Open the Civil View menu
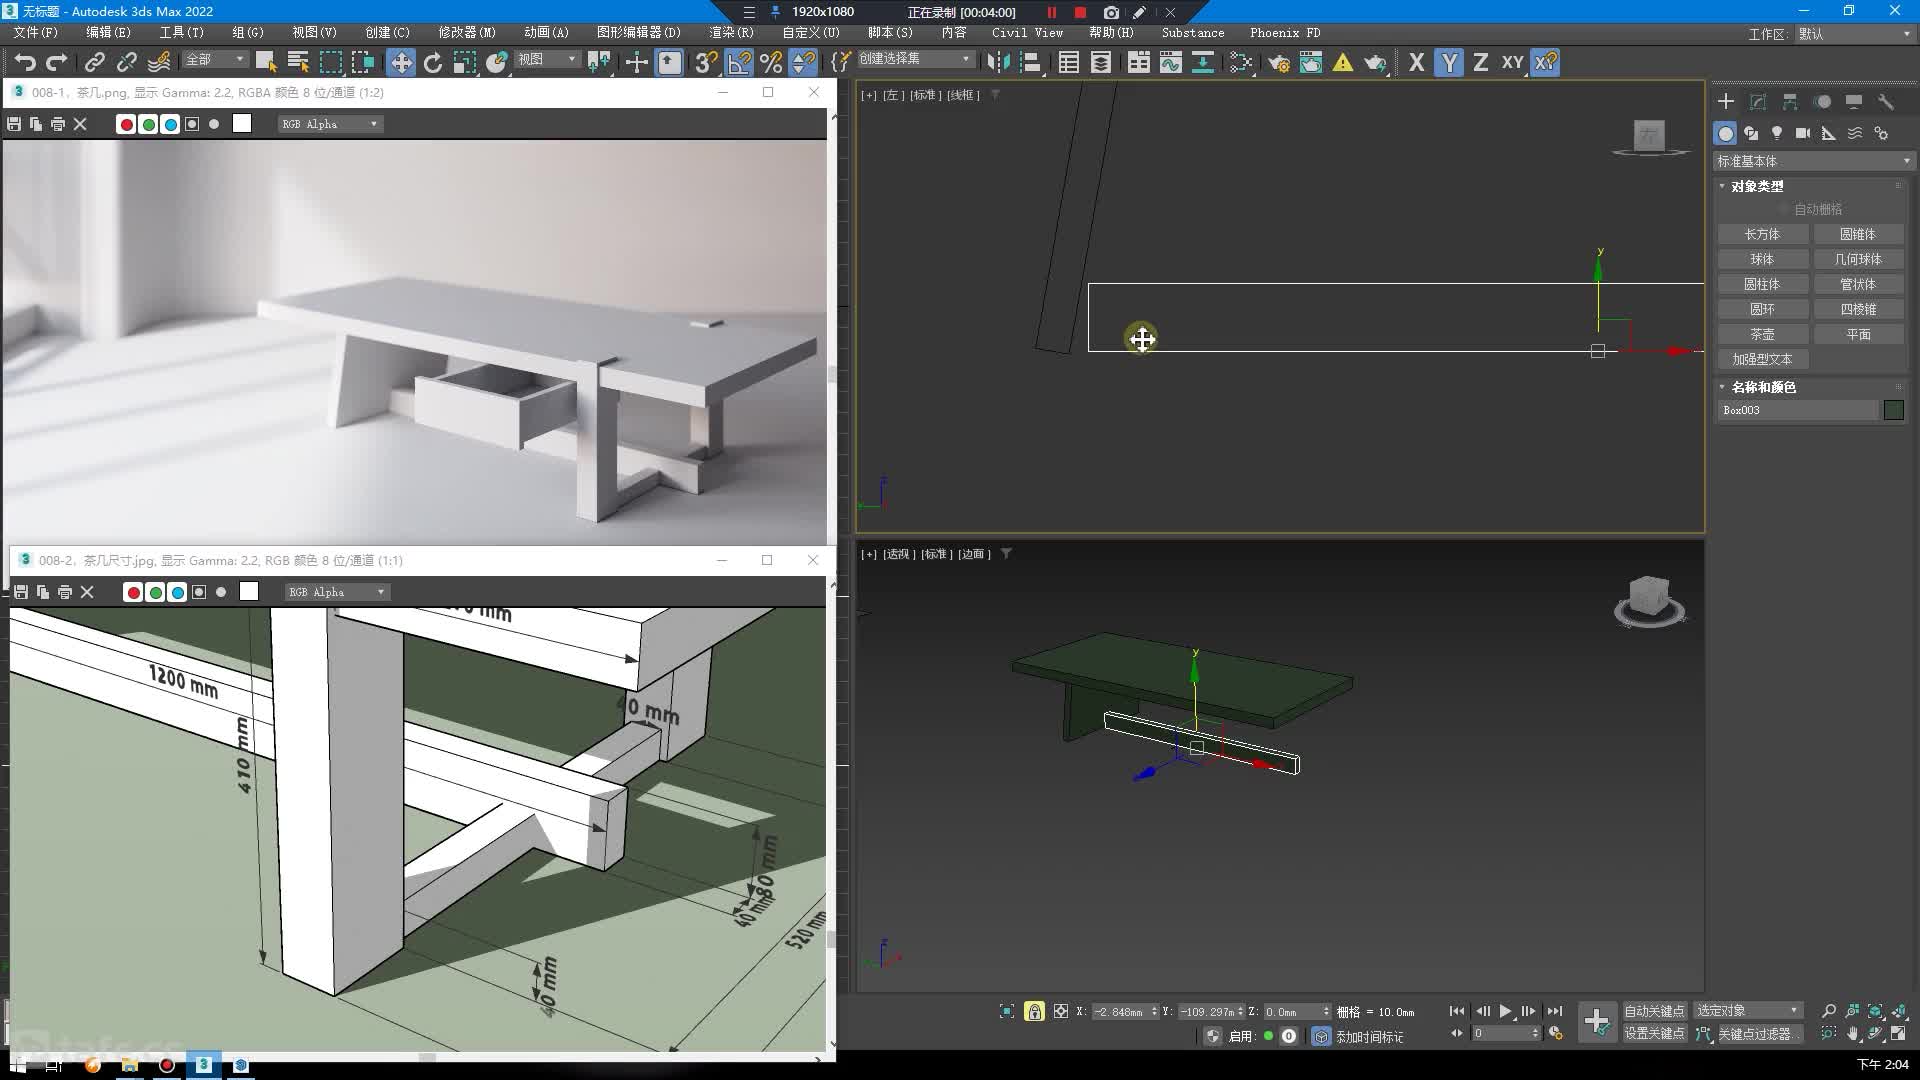 click(1027, 33)
